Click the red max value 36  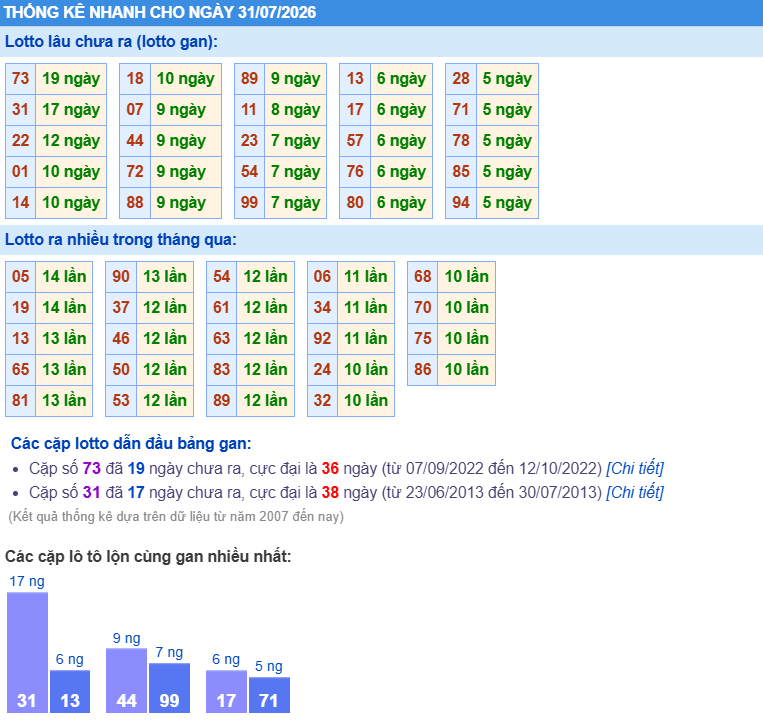[330, 468]
